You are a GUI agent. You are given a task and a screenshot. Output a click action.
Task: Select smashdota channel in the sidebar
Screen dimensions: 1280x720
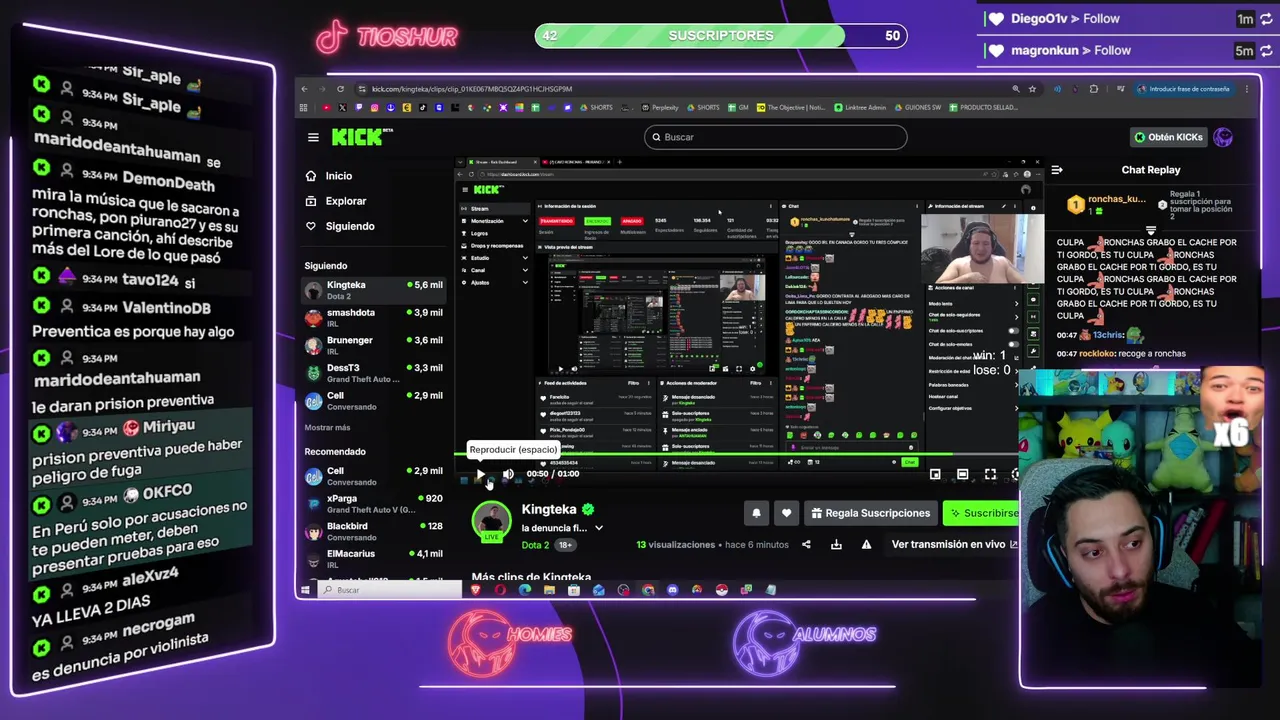click(x=373, y=317)
